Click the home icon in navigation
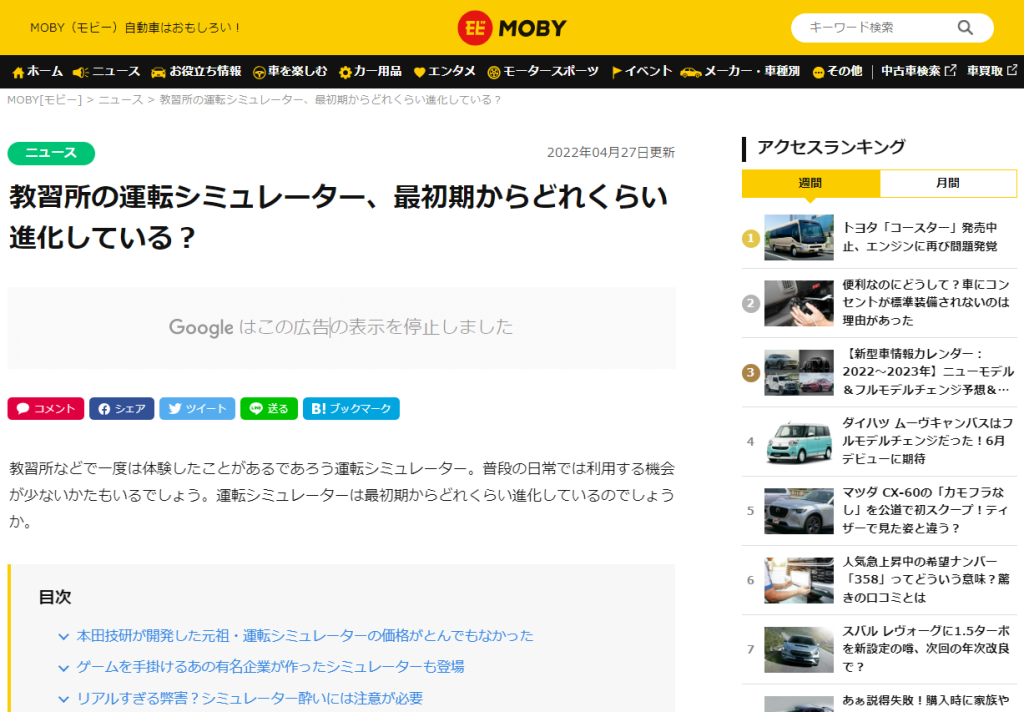The height and width of the screenshot is (712, 1024). tap(18, 72)
